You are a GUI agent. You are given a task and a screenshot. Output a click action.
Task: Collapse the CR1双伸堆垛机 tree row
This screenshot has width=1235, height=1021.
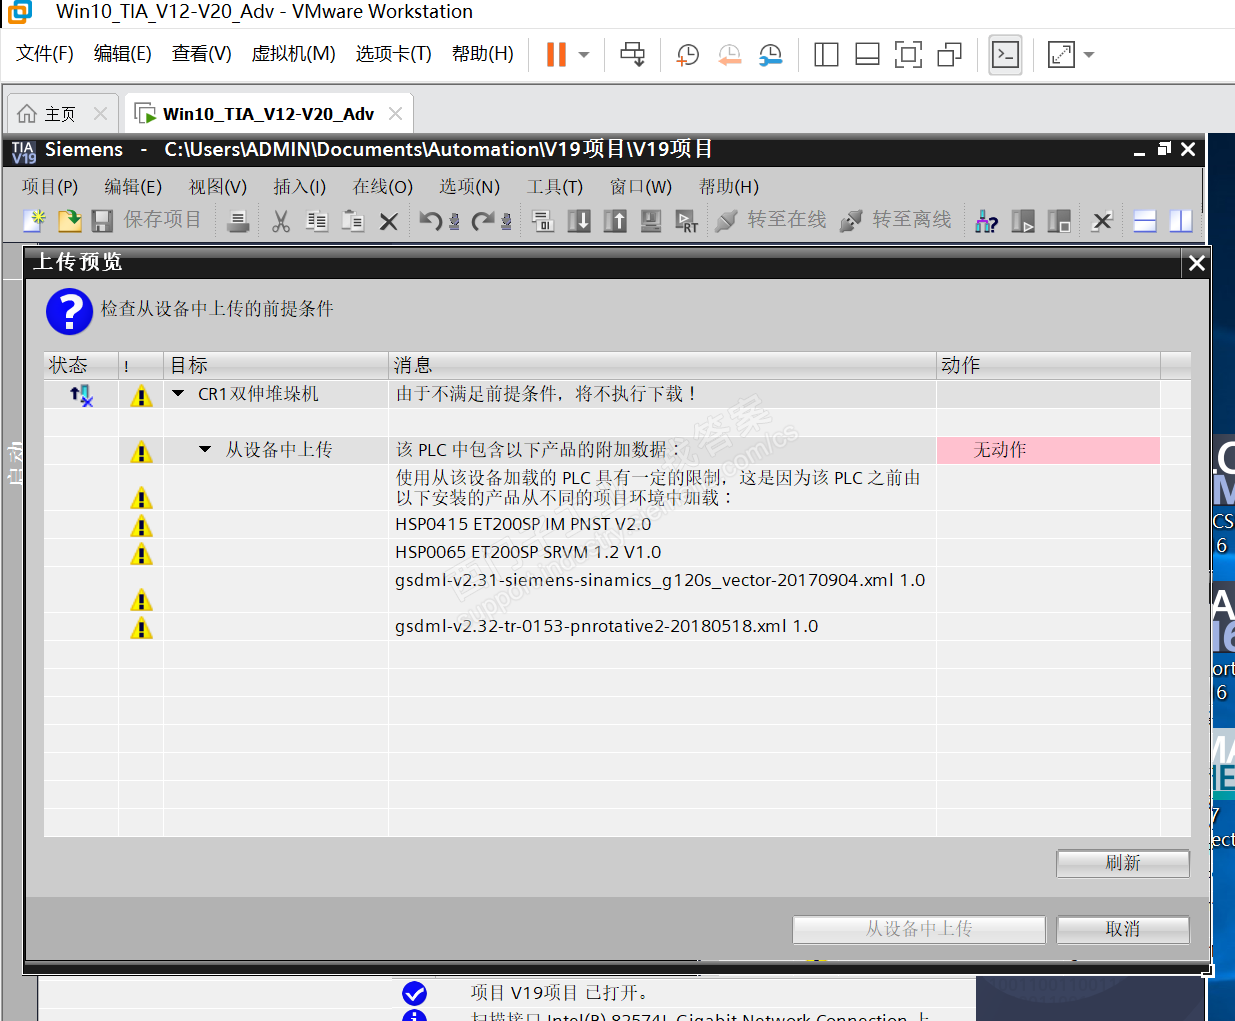pos(178,394)
